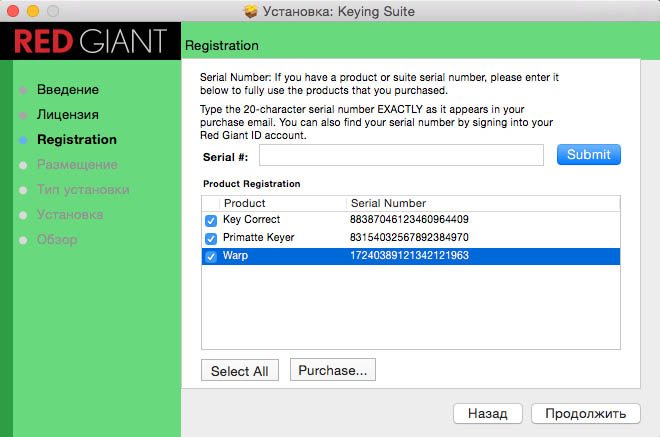
Task: Select the Key Correct product name
Action: coord(251,219)
